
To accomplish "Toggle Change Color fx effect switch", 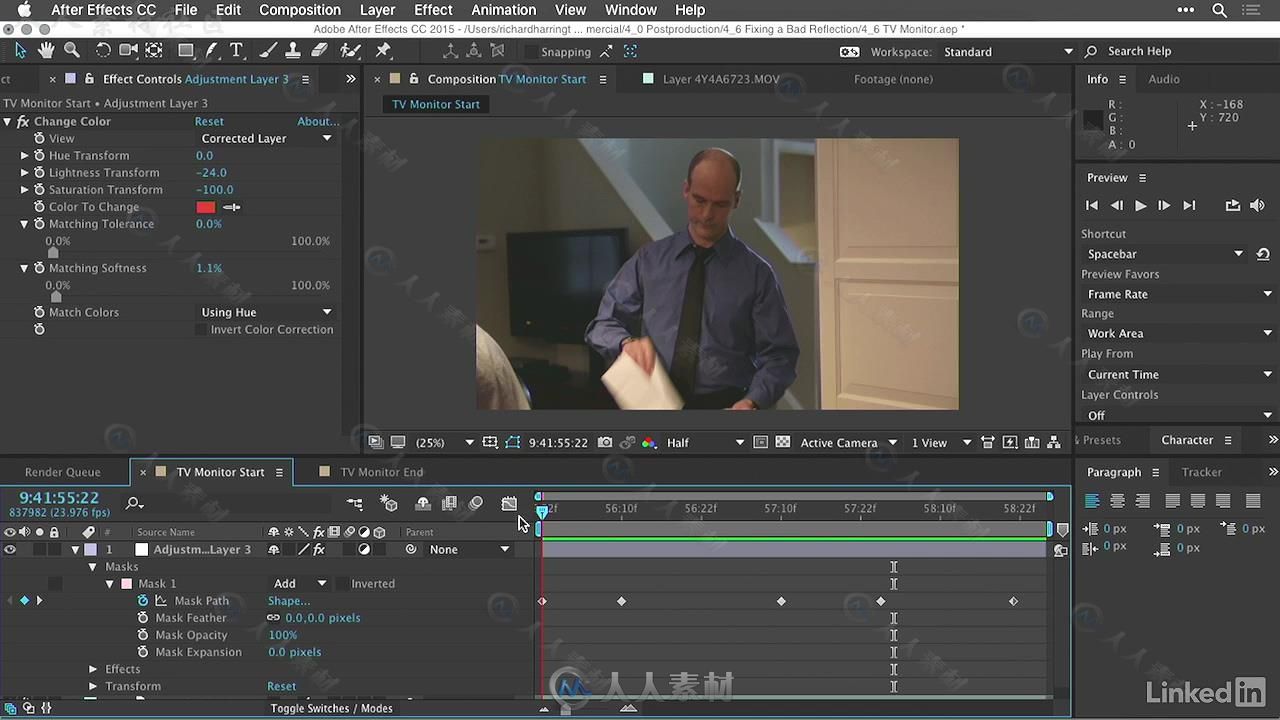I will 22,121.
